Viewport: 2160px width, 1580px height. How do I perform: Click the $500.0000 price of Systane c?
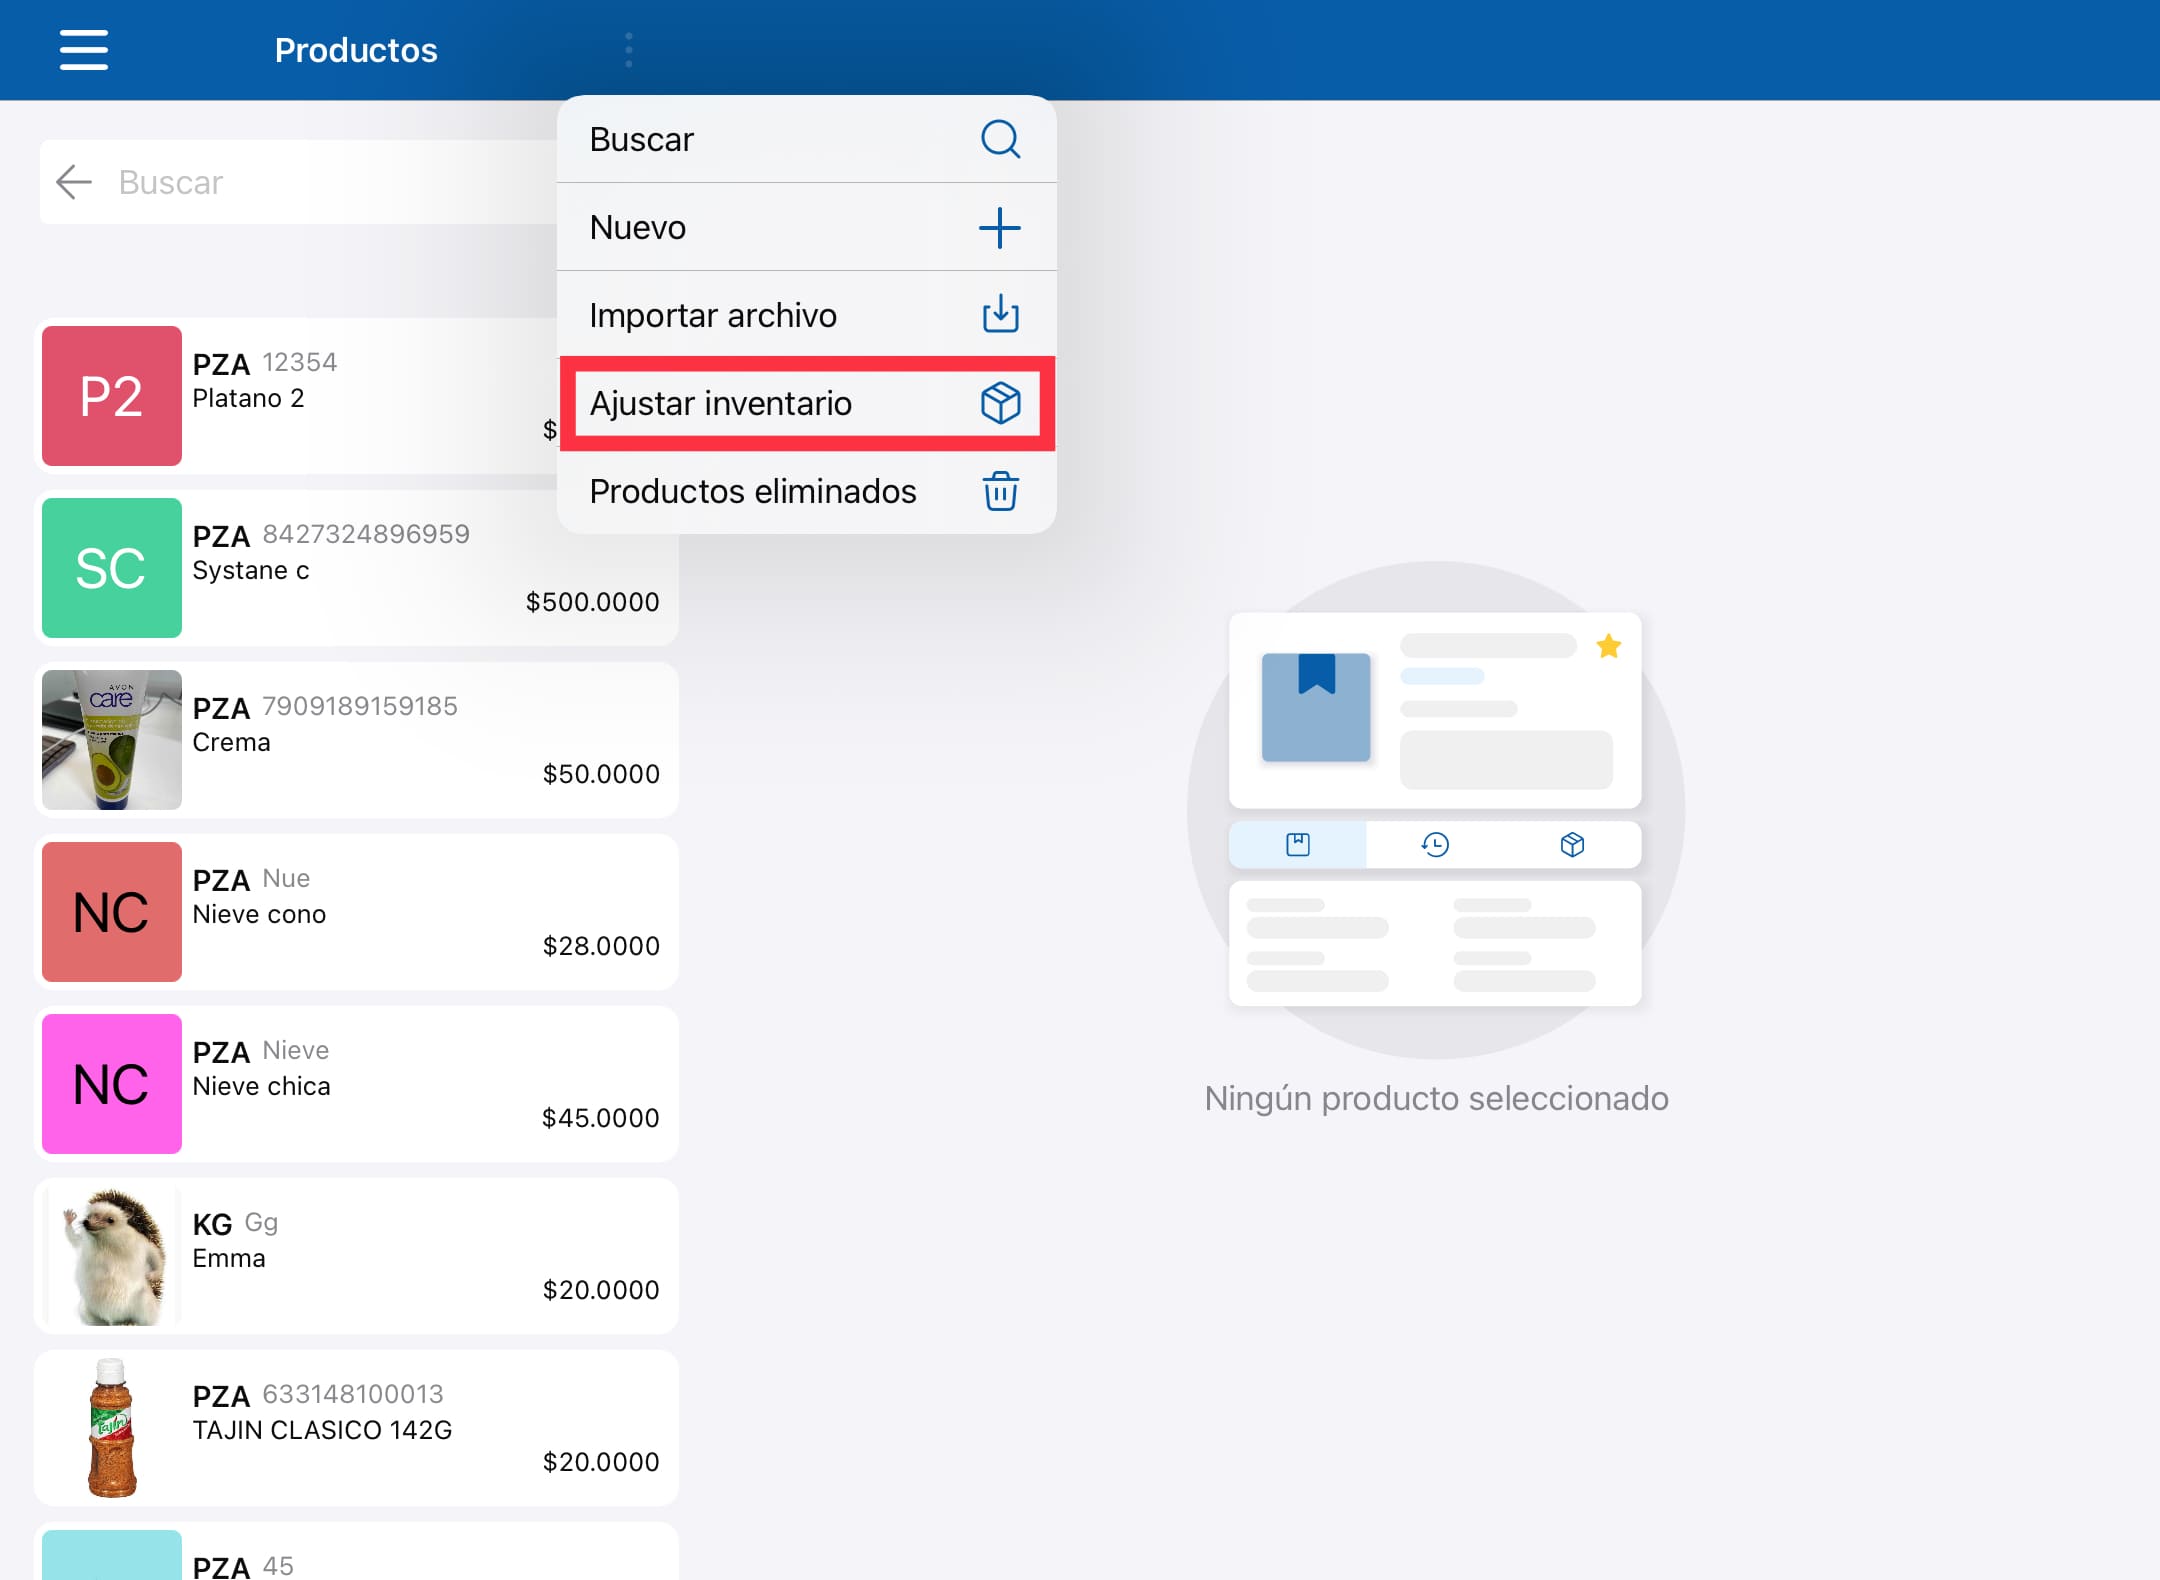coord(592,602)
